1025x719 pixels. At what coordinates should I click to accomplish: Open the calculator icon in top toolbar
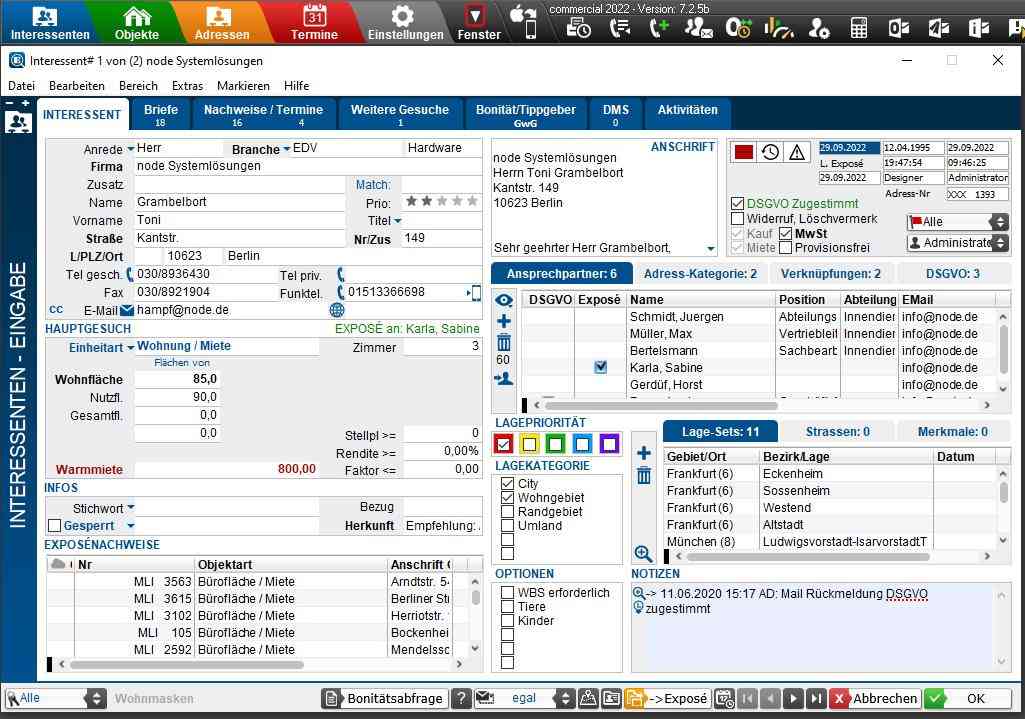[859, 28]
